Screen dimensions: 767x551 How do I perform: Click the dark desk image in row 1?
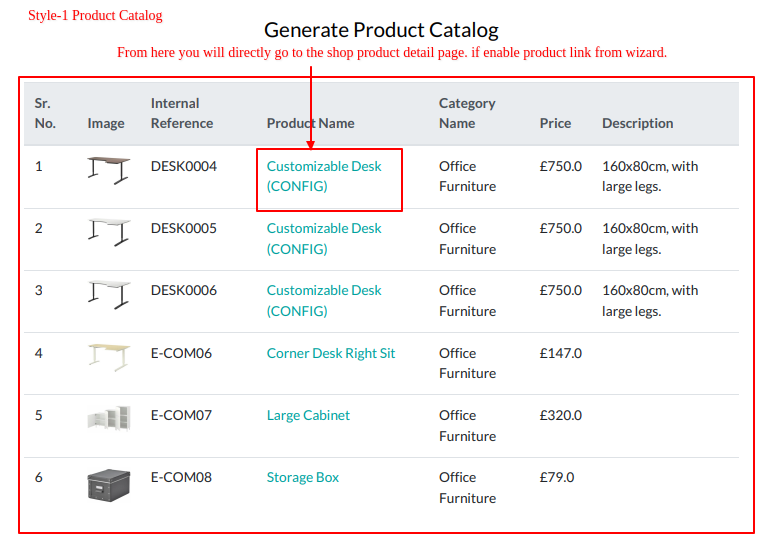tap(109, 170)
